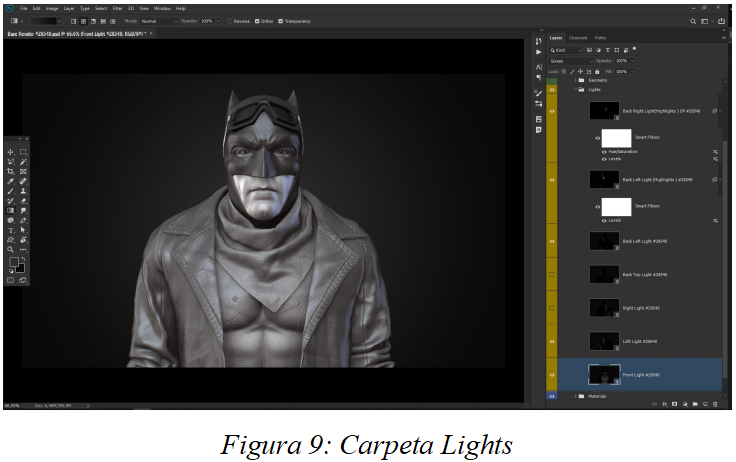Open the Filter menu
The width and height of the screenshot is (736, 462).
[x=115, y=8]
